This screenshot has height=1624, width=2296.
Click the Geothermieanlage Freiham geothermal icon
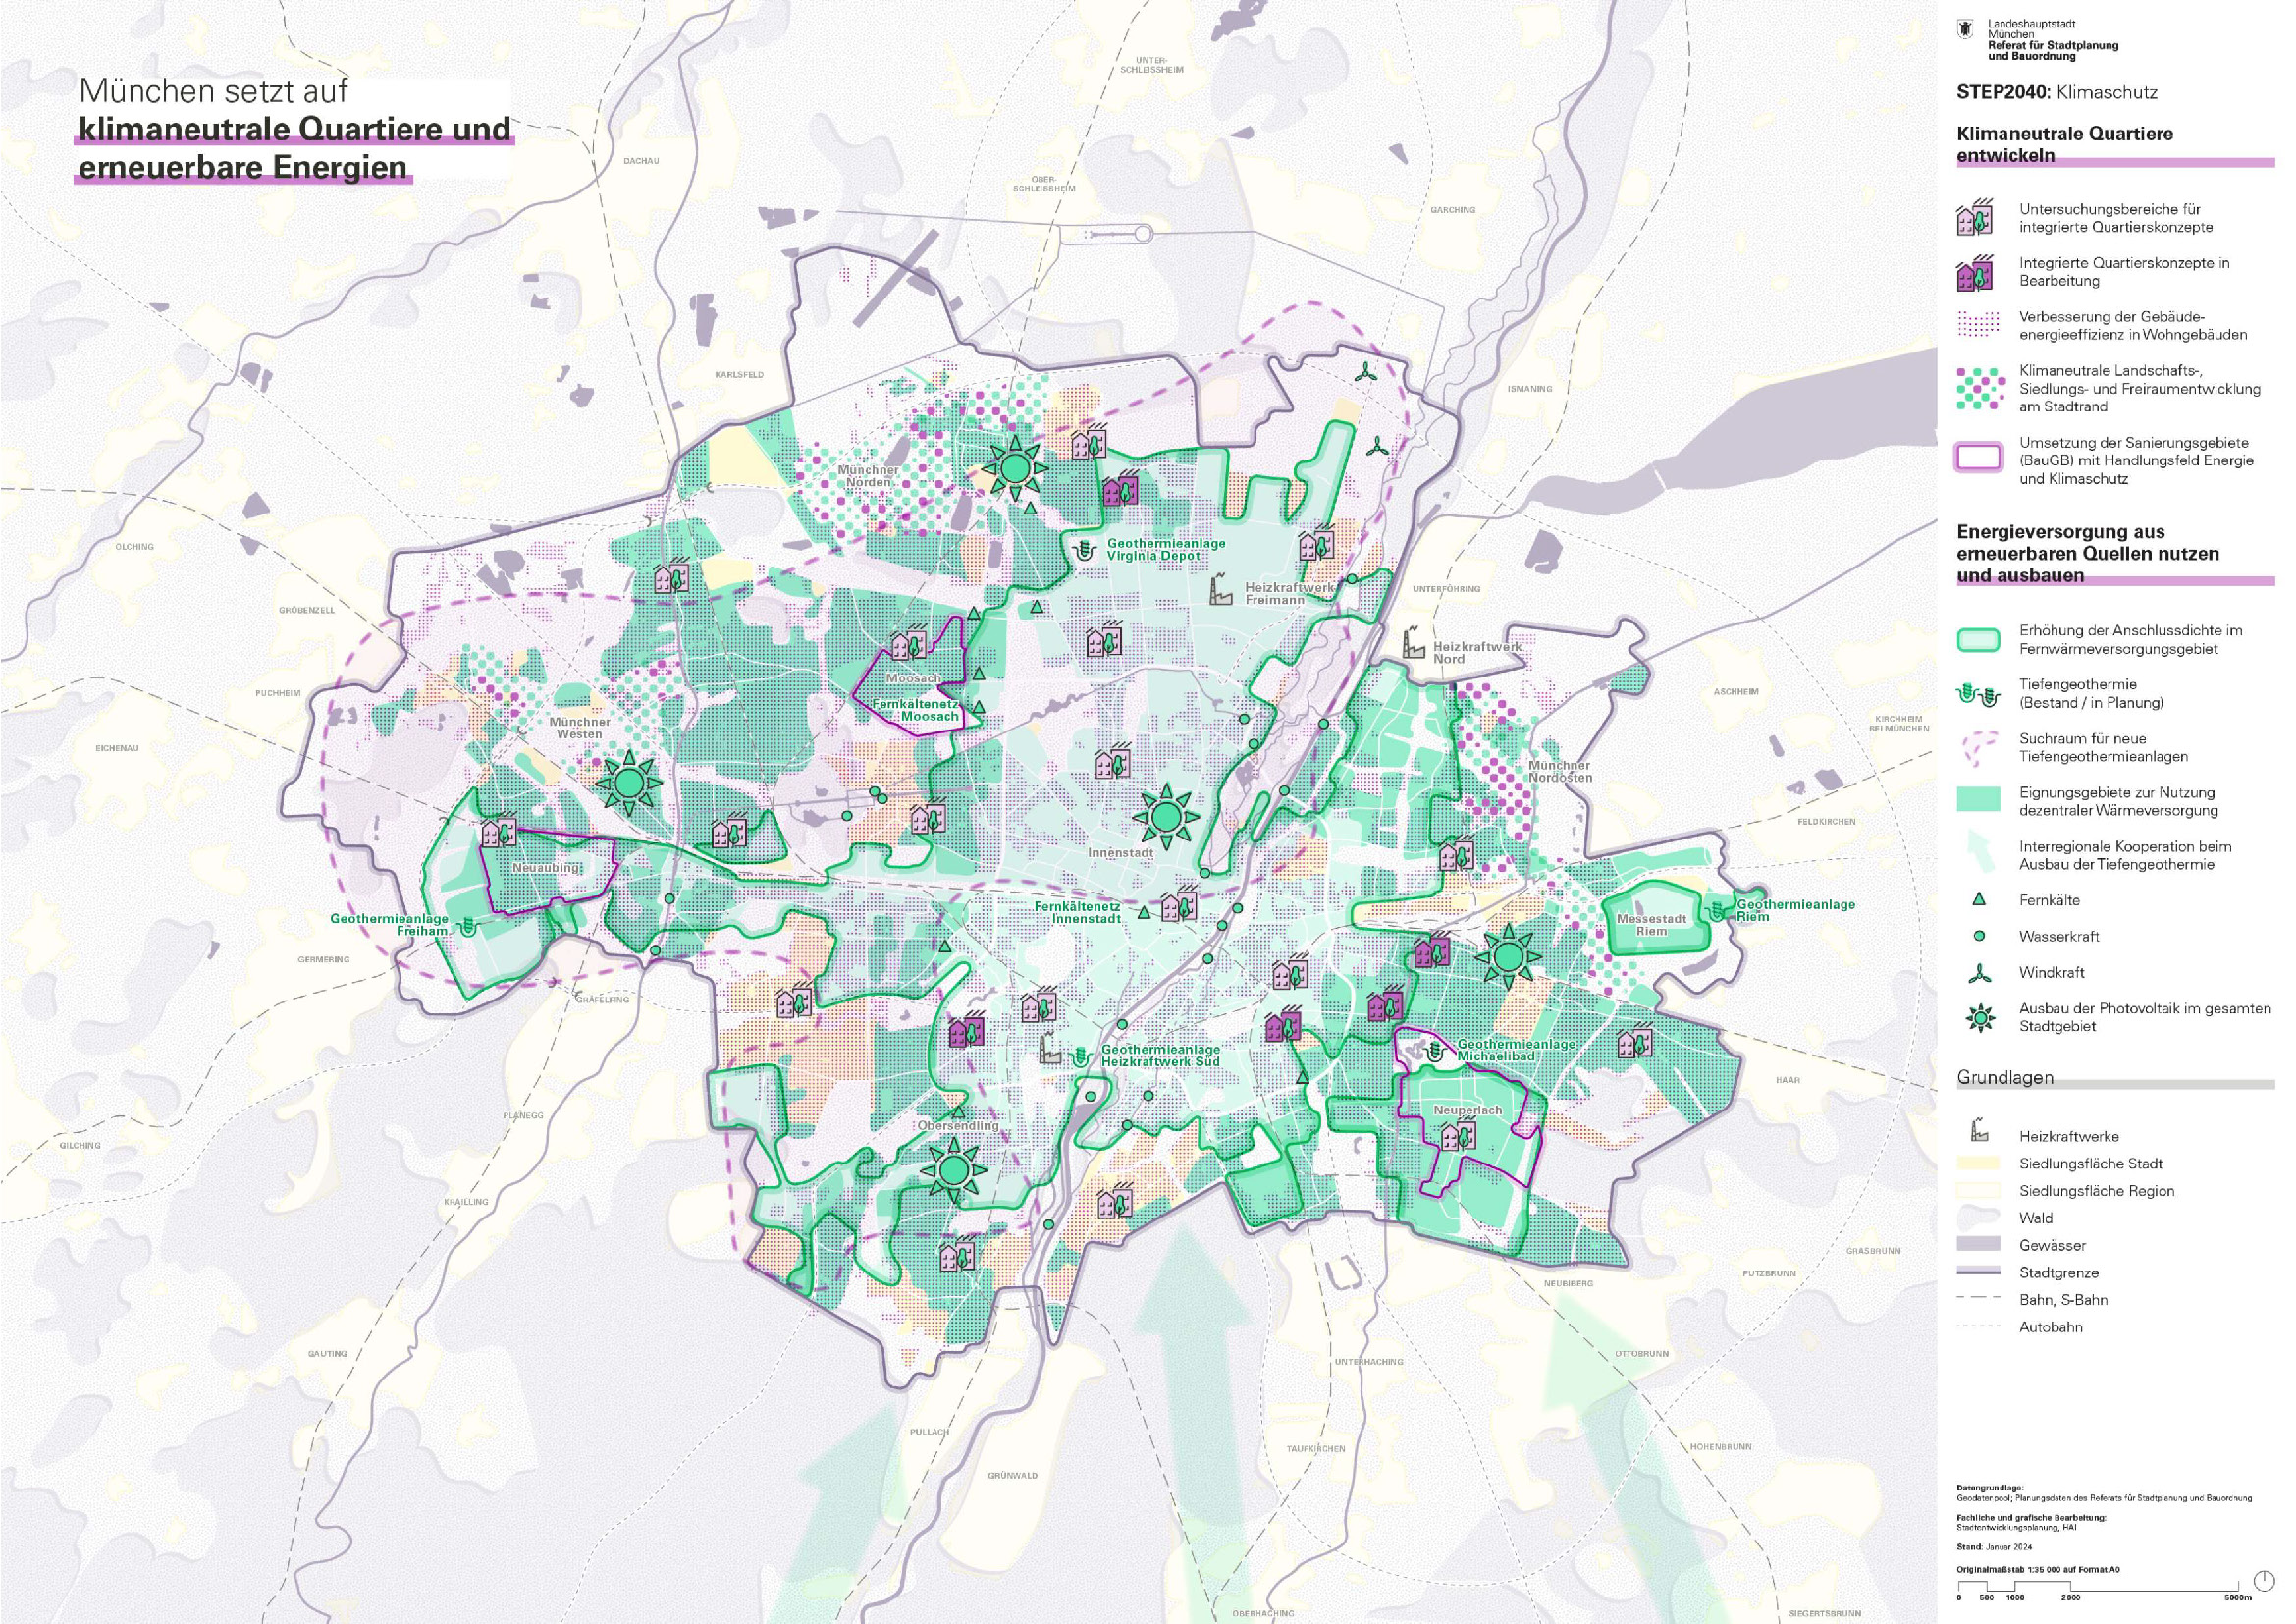467,926
